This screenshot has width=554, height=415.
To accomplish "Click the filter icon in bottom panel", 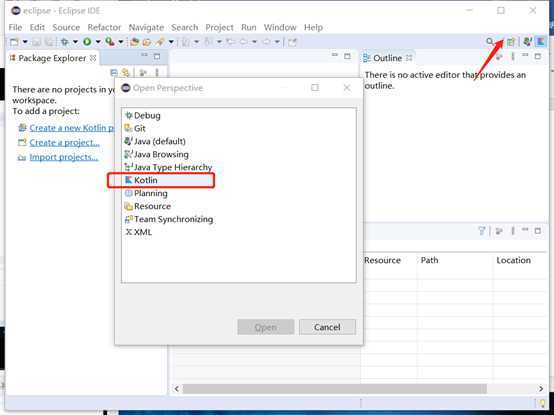I will click(x=482, y=231).
